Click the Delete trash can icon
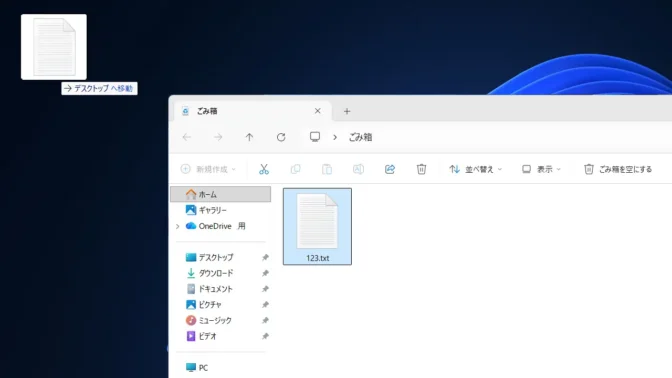Screen dimensions: 672x378 coord(421,169)
